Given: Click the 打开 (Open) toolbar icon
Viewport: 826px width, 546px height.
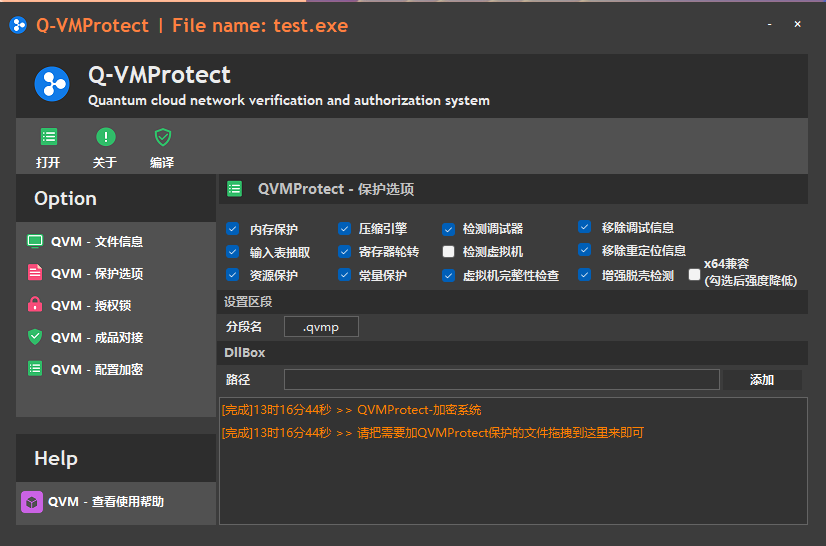Looking at the screenshot, I should (x=48, y=138).
